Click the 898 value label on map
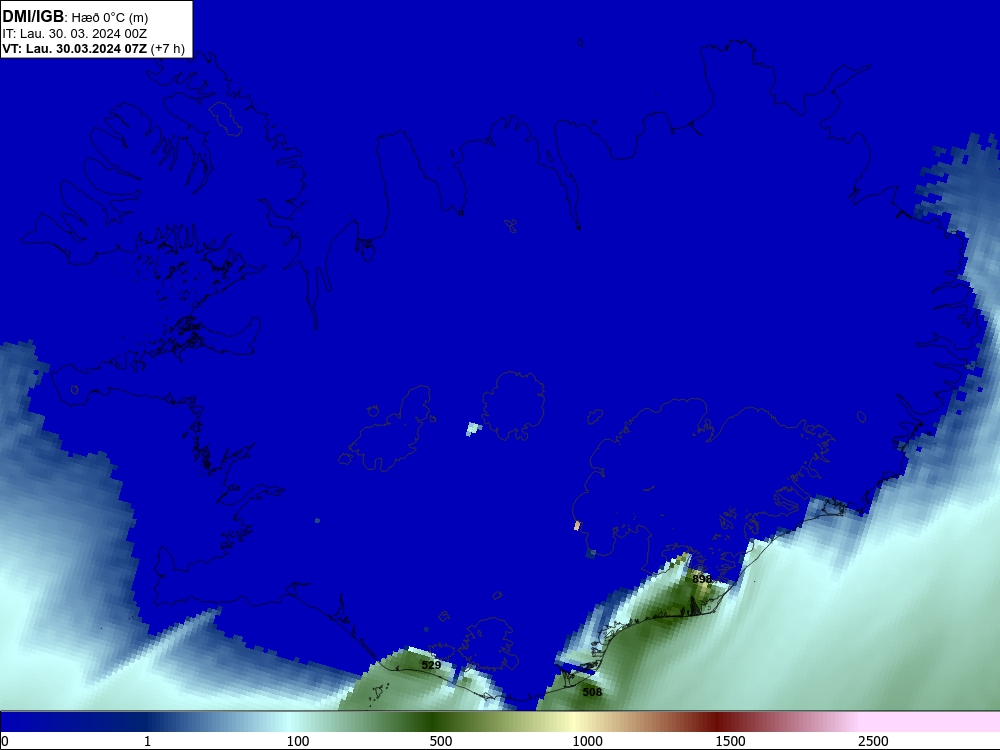 click(702, 579)
